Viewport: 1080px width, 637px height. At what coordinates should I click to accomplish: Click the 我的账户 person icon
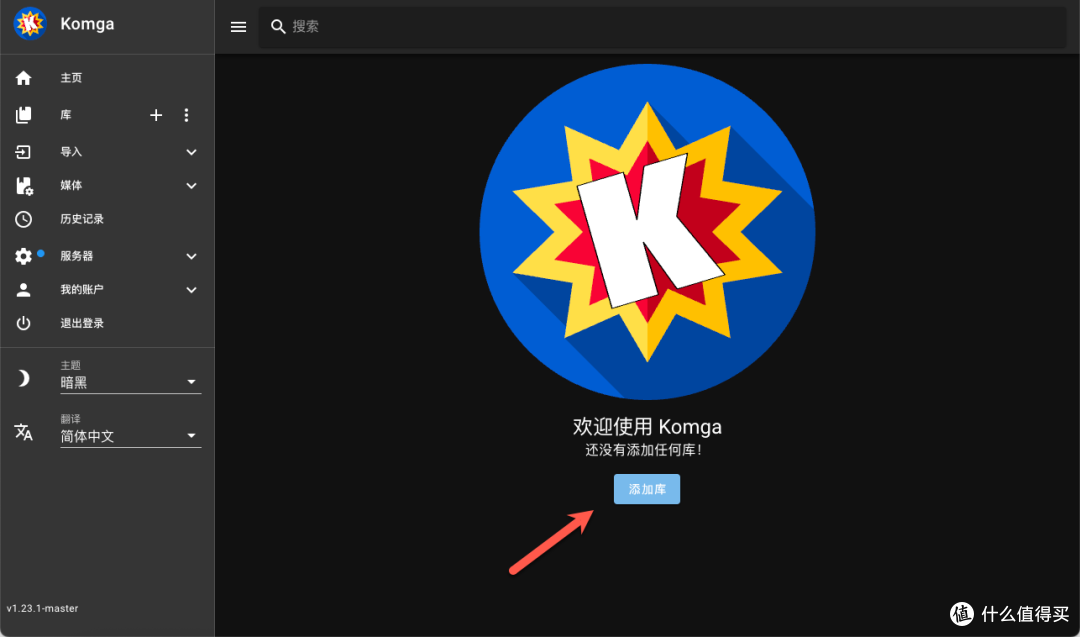23,290
